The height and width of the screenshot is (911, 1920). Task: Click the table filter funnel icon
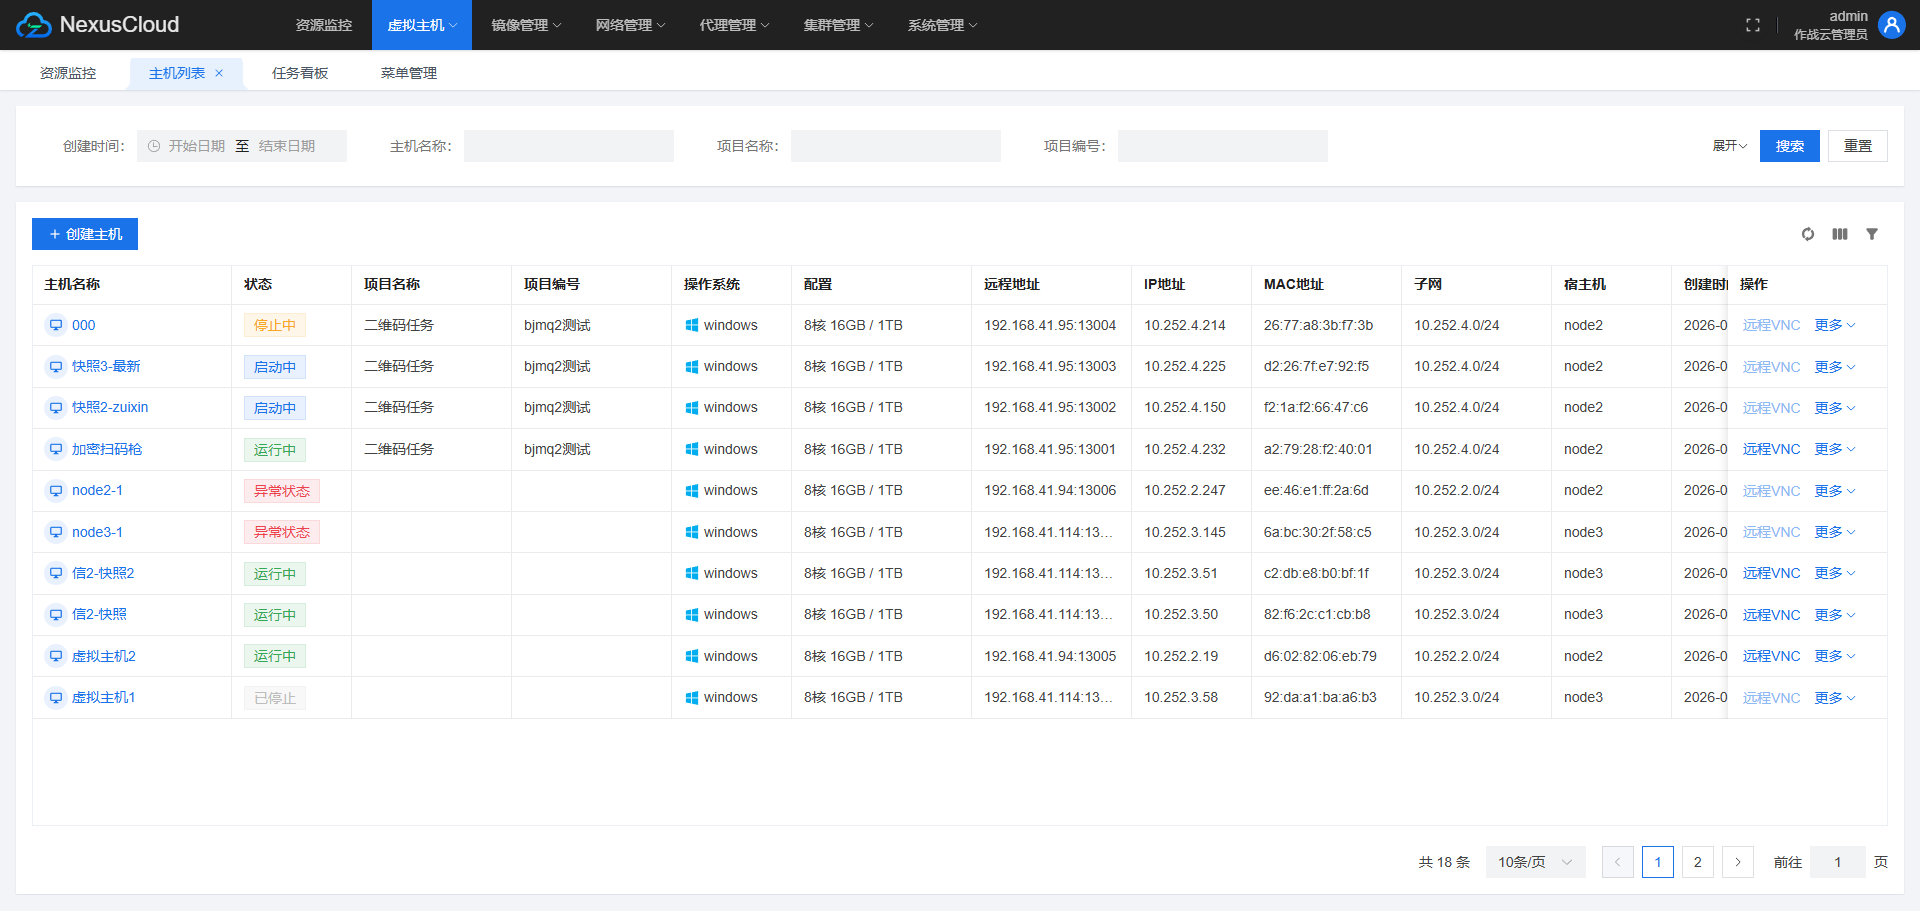point(1871,234)
